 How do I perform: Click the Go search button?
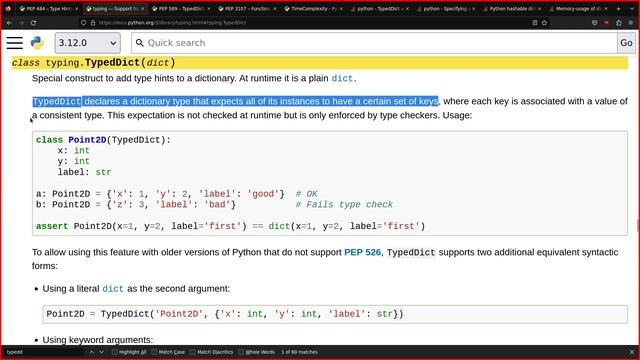tap(626, 43)
